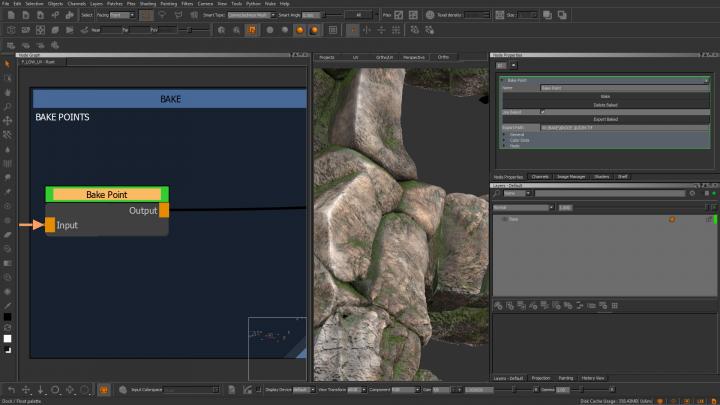This screenshot has height=405, width=720.
Task: Open the Image Manager tab
Action: (x=572, y=176)
